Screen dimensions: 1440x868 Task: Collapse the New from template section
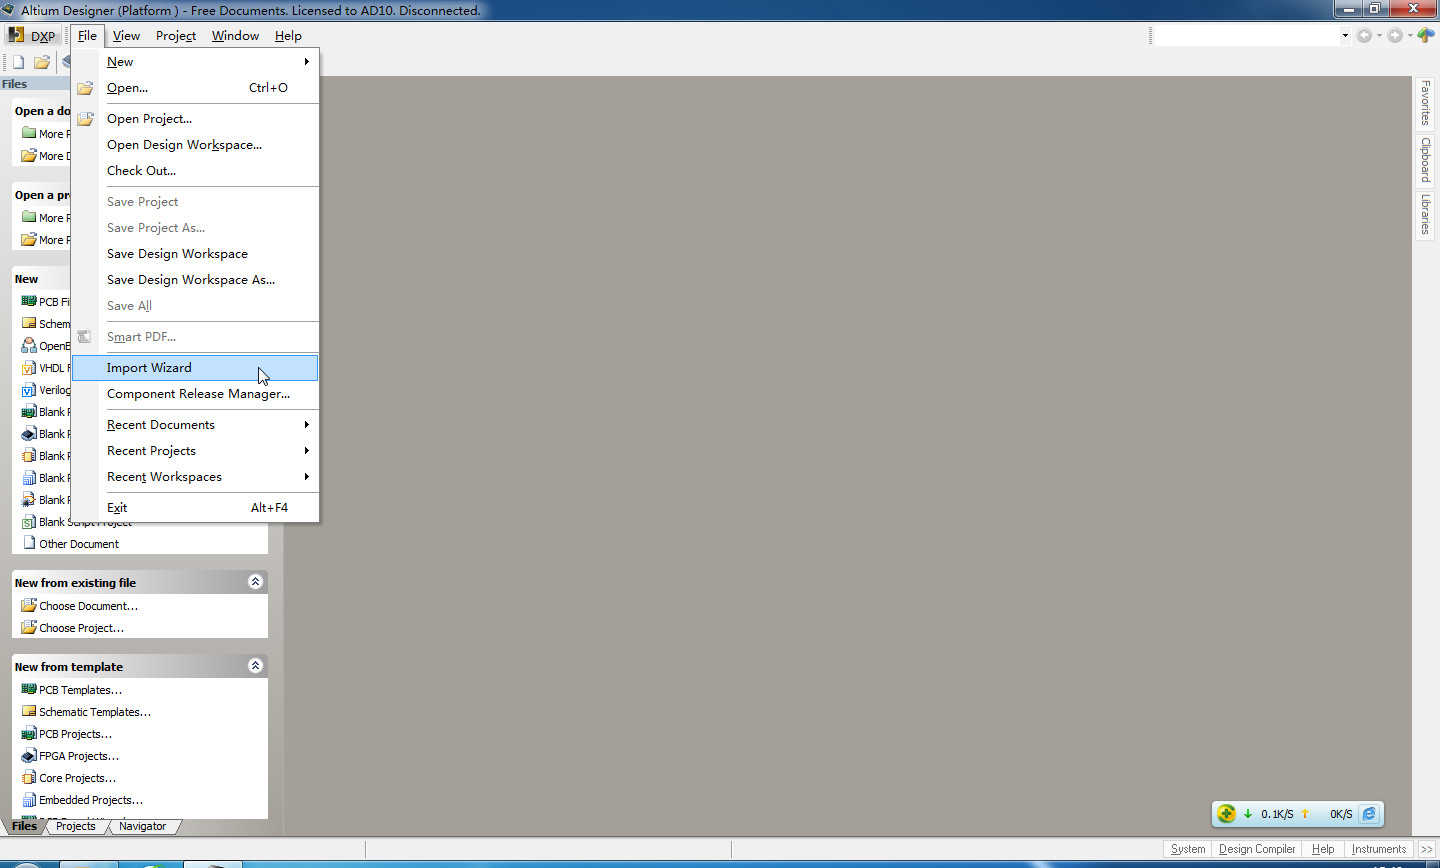255,666
